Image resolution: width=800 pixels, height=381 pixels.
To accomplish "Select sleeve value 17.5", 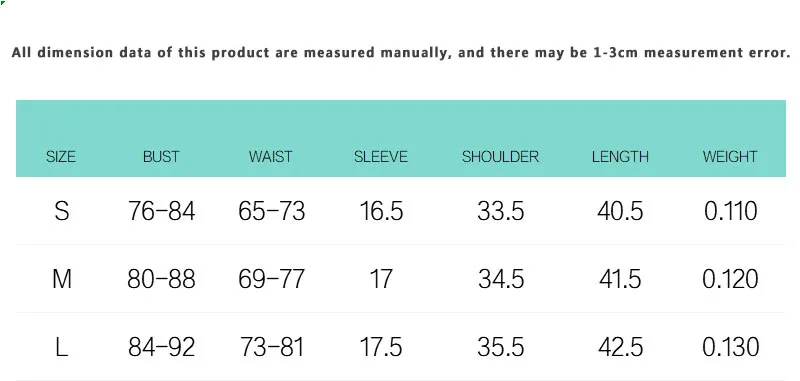I will [381, 347].
